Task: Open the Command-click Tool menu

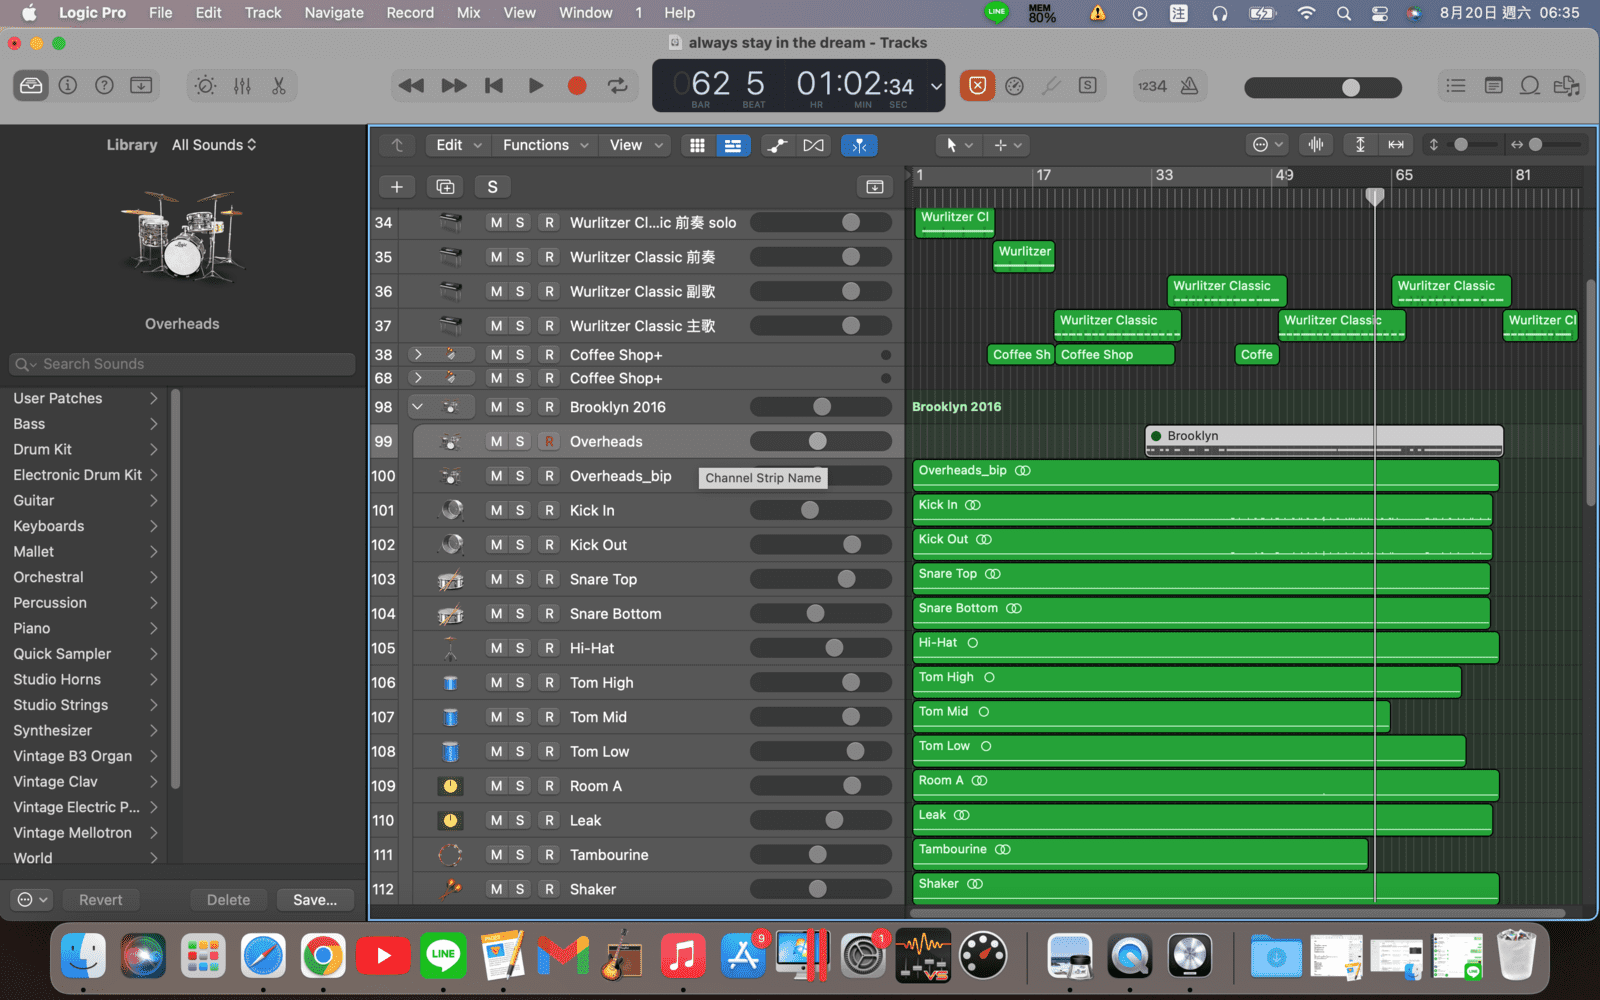Action: 1007,145
